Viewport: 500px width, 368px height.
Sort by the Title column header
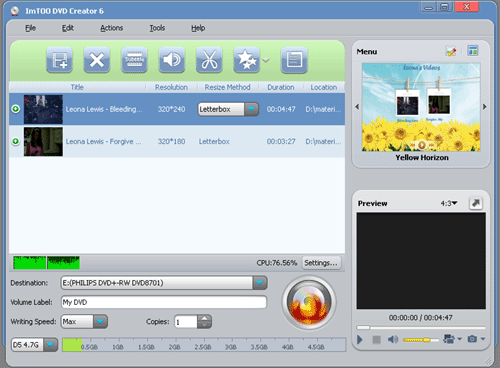tap(77, 87)
